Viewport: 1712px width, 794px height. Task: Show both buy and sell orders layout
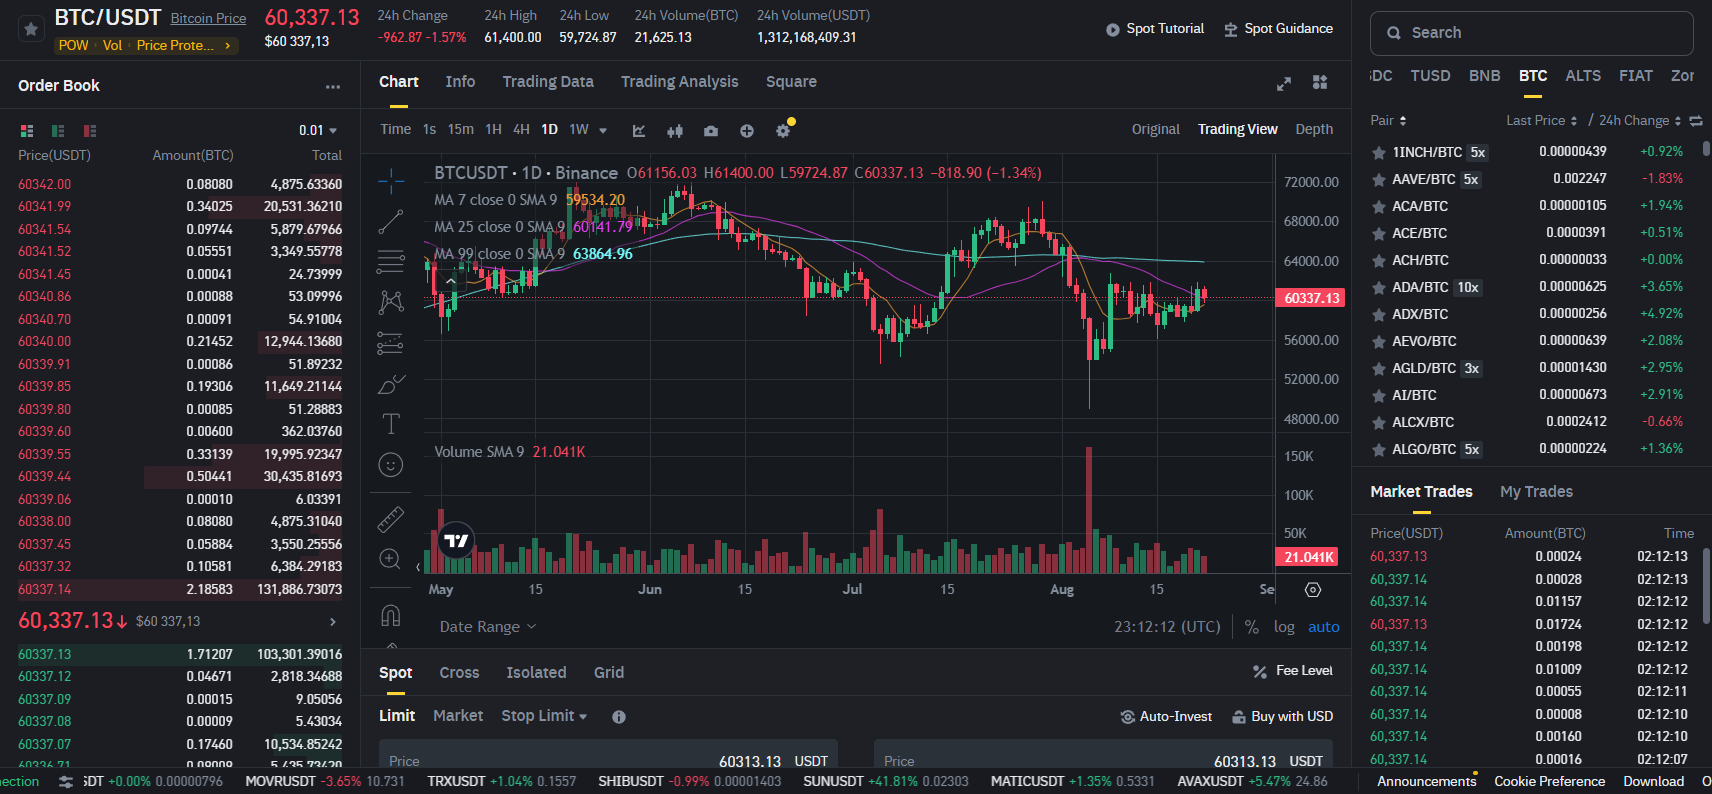tap(27, 131)
